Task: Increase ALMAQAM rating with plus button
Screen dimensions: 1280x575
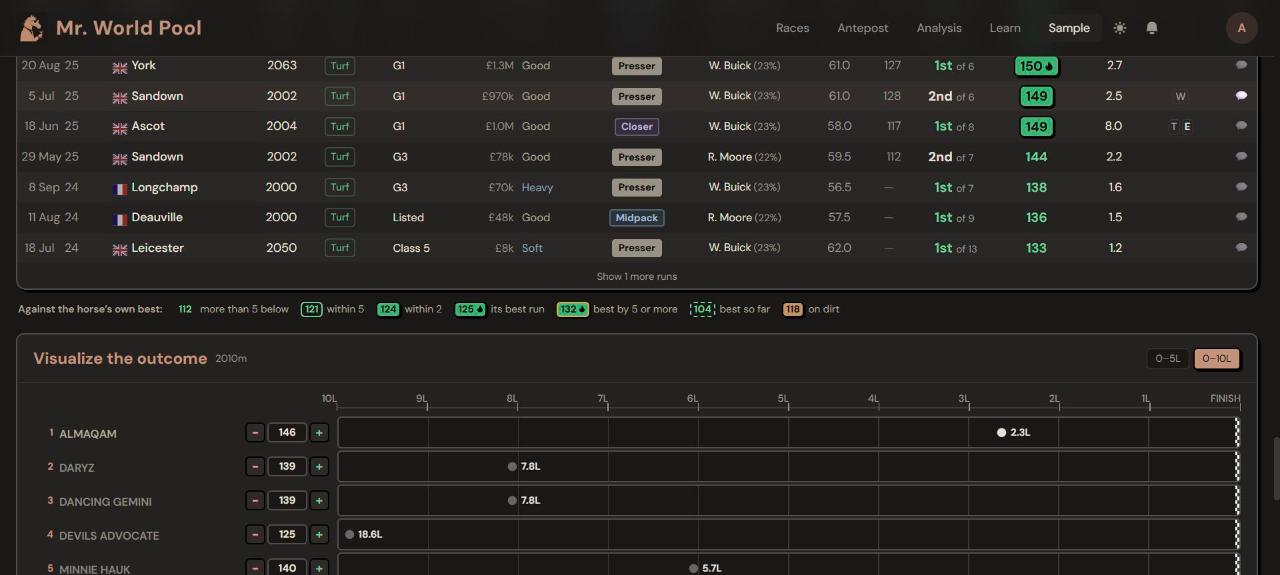Action: [x=319, y=433]
